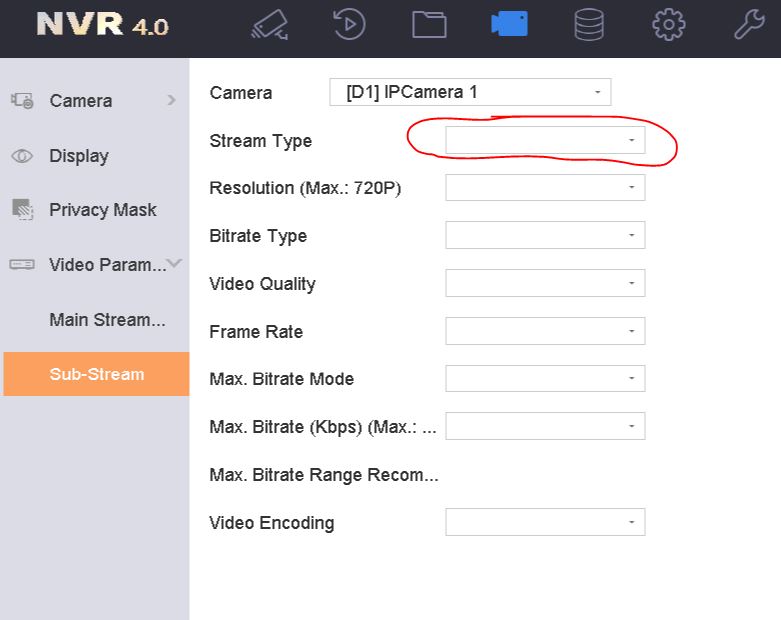Open the Playback icon in top bar
This screenshot has width=781, height=620.
pos(349,25)
